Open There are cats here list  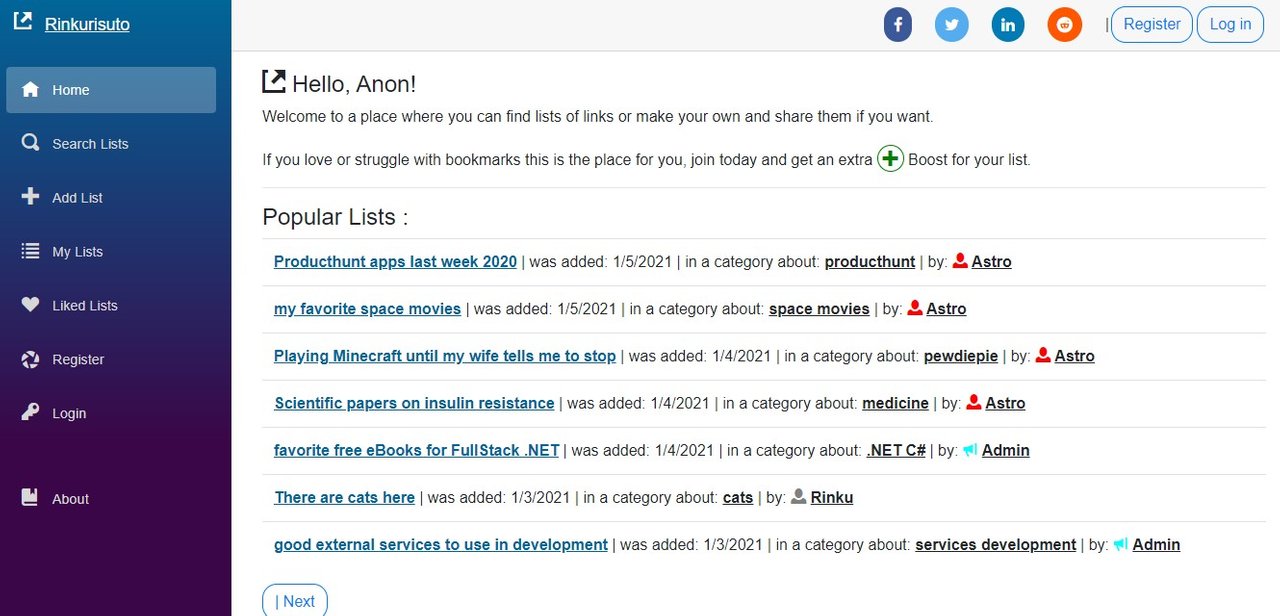344,497
